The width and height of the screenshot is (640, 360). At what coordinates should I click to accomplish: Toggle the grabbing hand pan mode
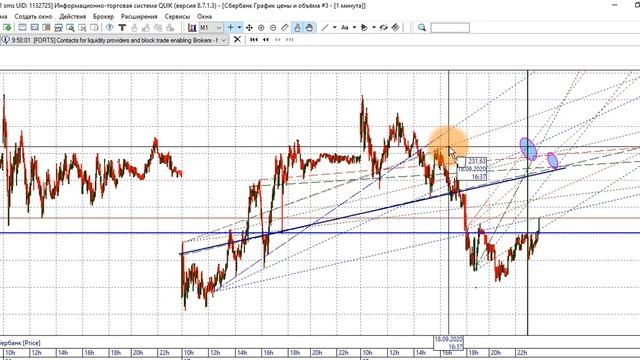[309, 27]
